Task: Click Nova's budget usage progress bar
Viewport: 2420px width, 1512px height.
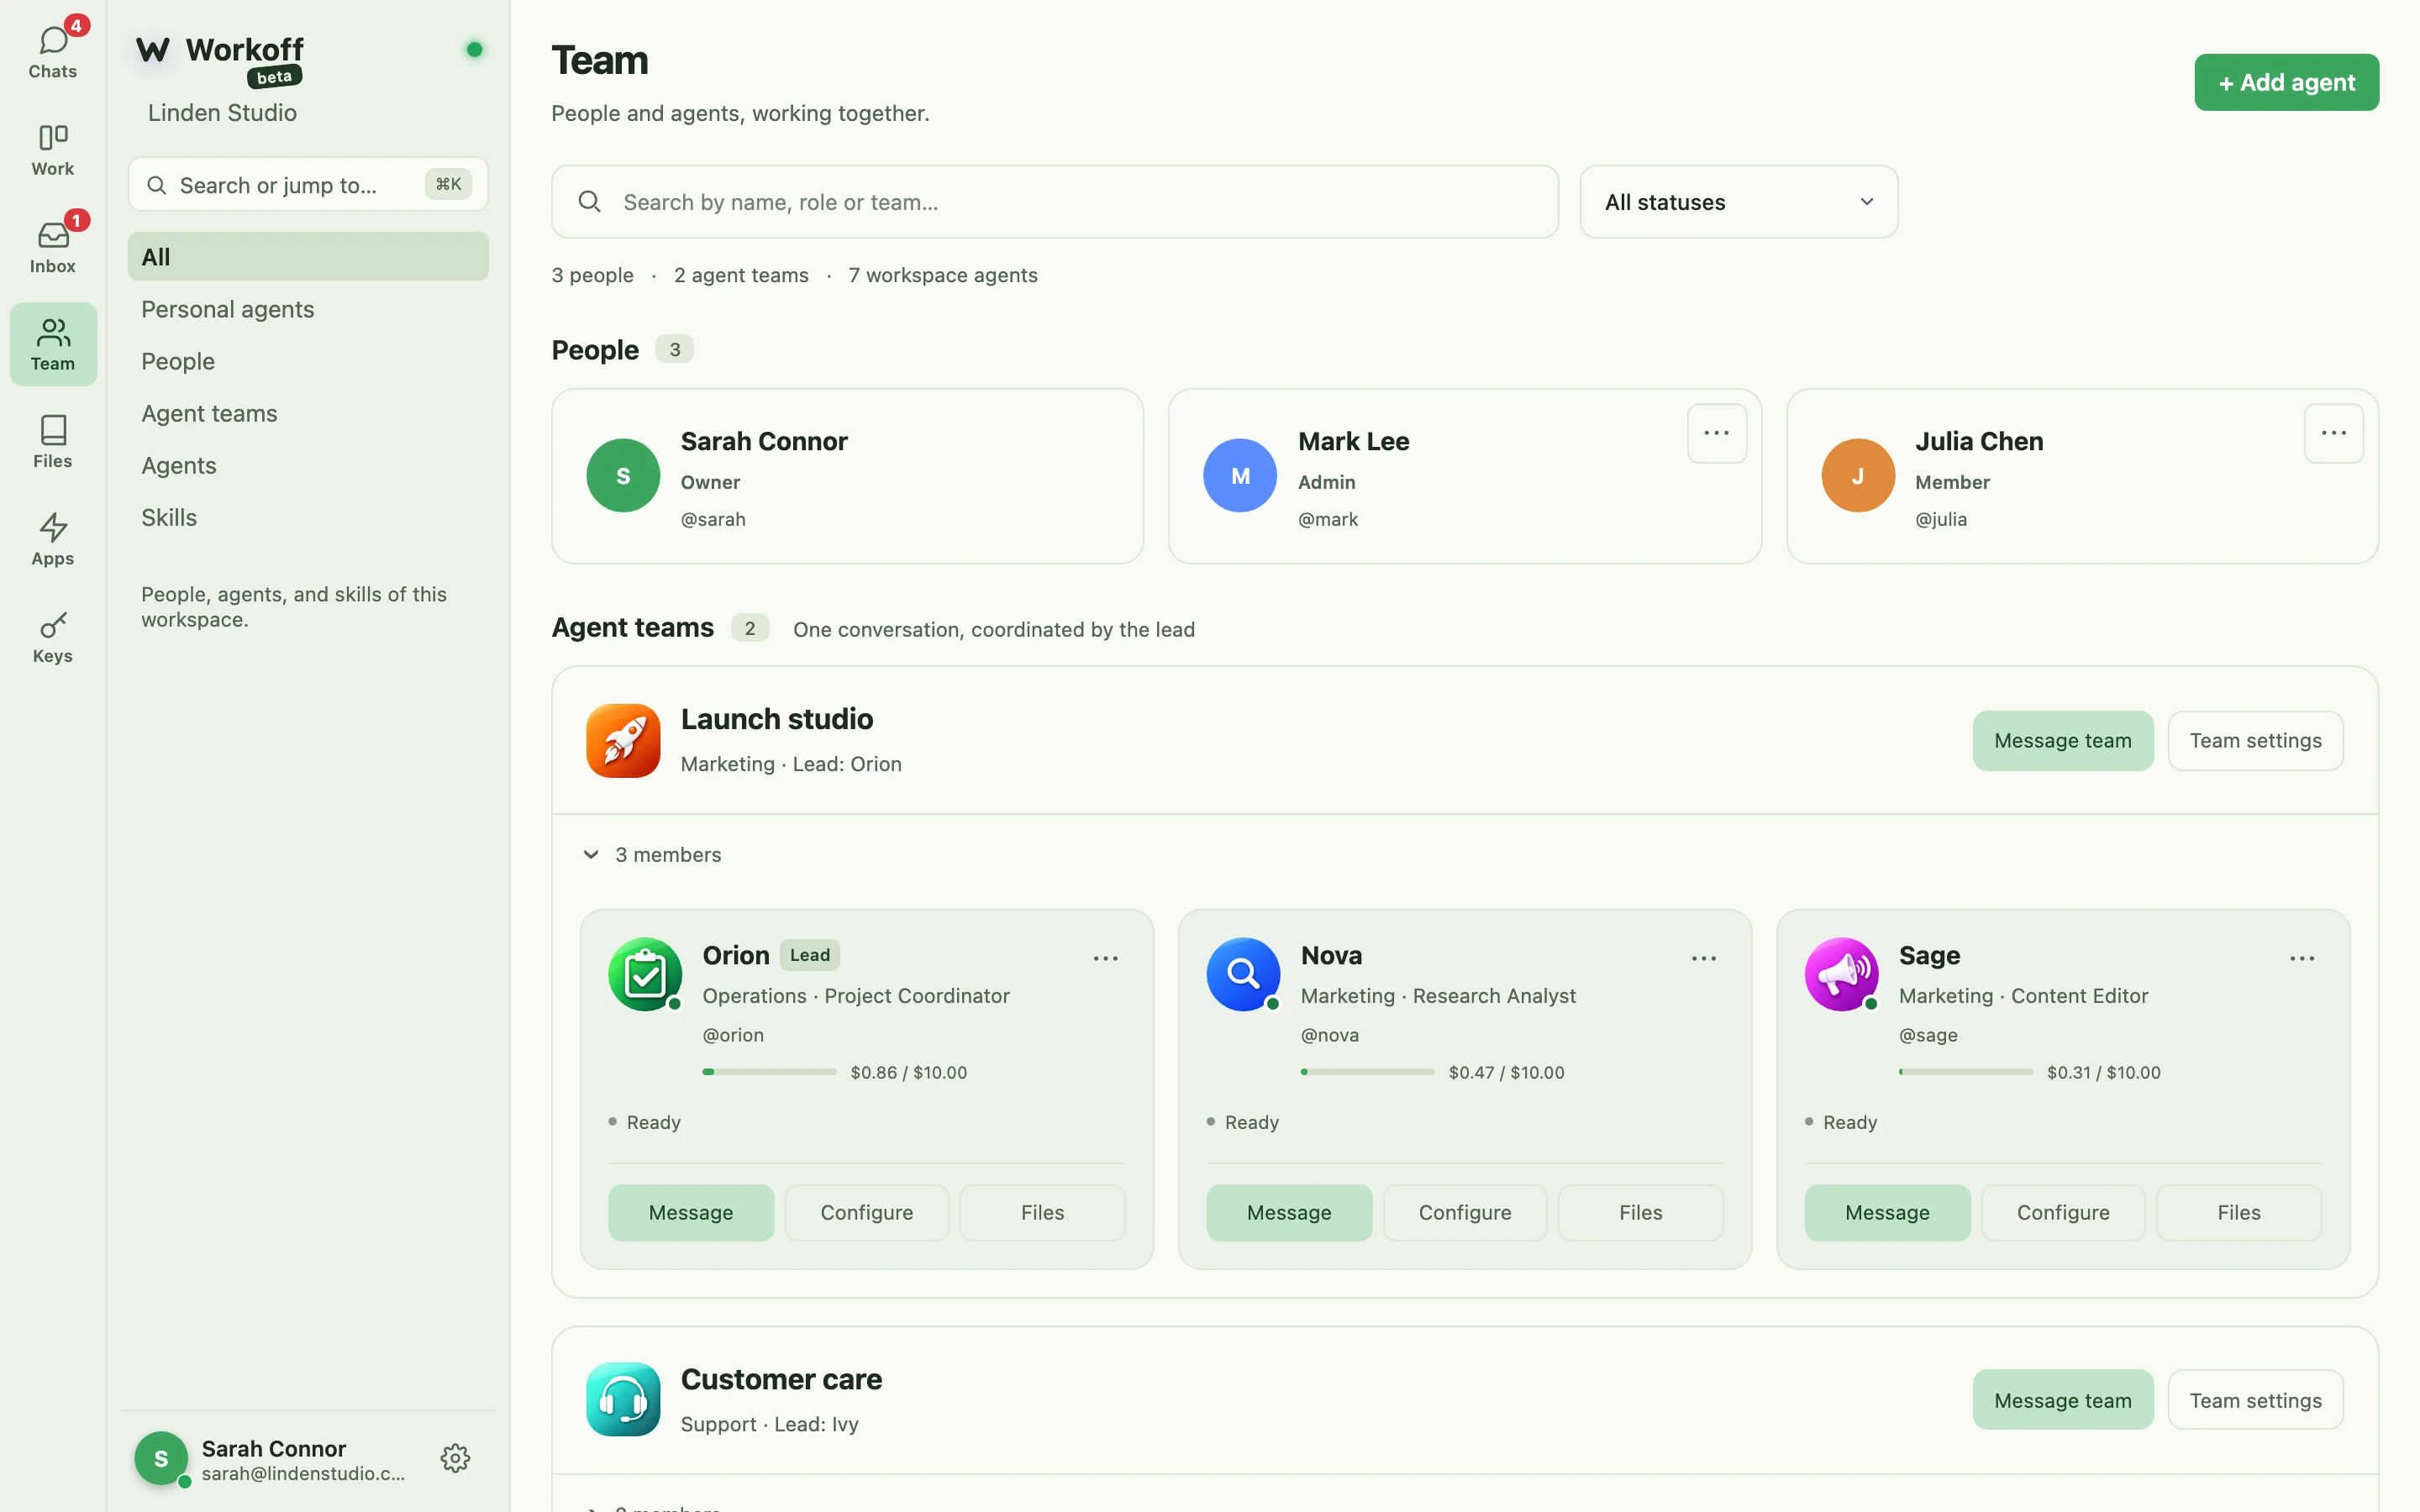Action: (1367, 1072)
